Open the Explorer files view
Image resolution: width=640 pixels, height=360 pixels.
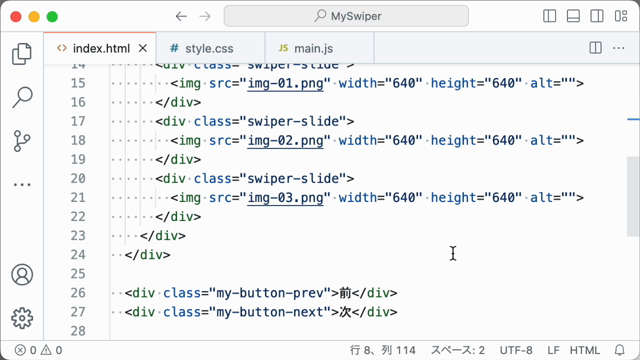point(22,54)
